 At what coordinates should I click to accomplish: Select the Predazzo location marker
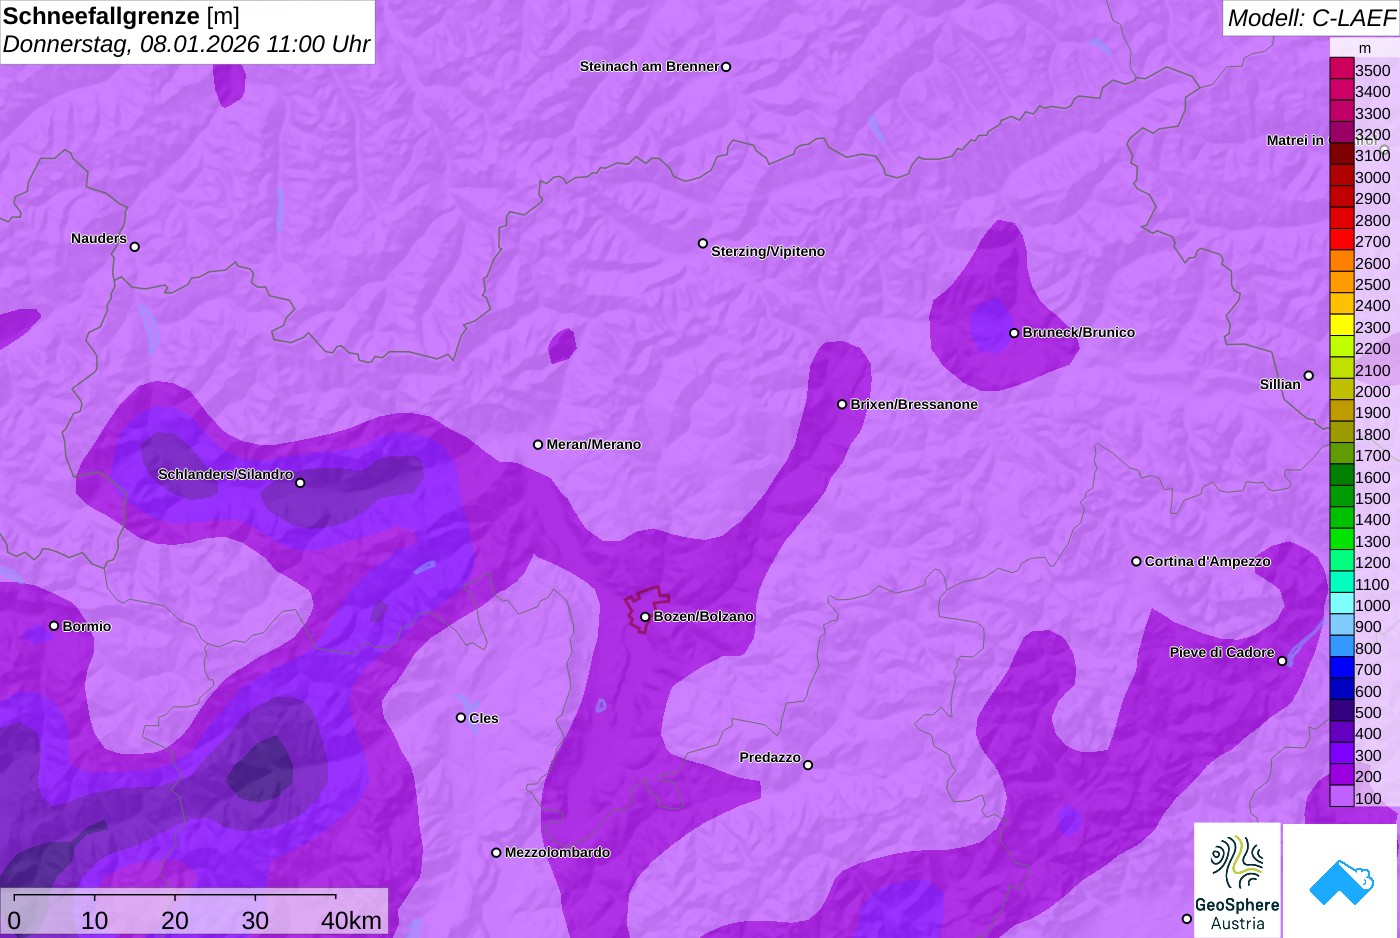808,765
